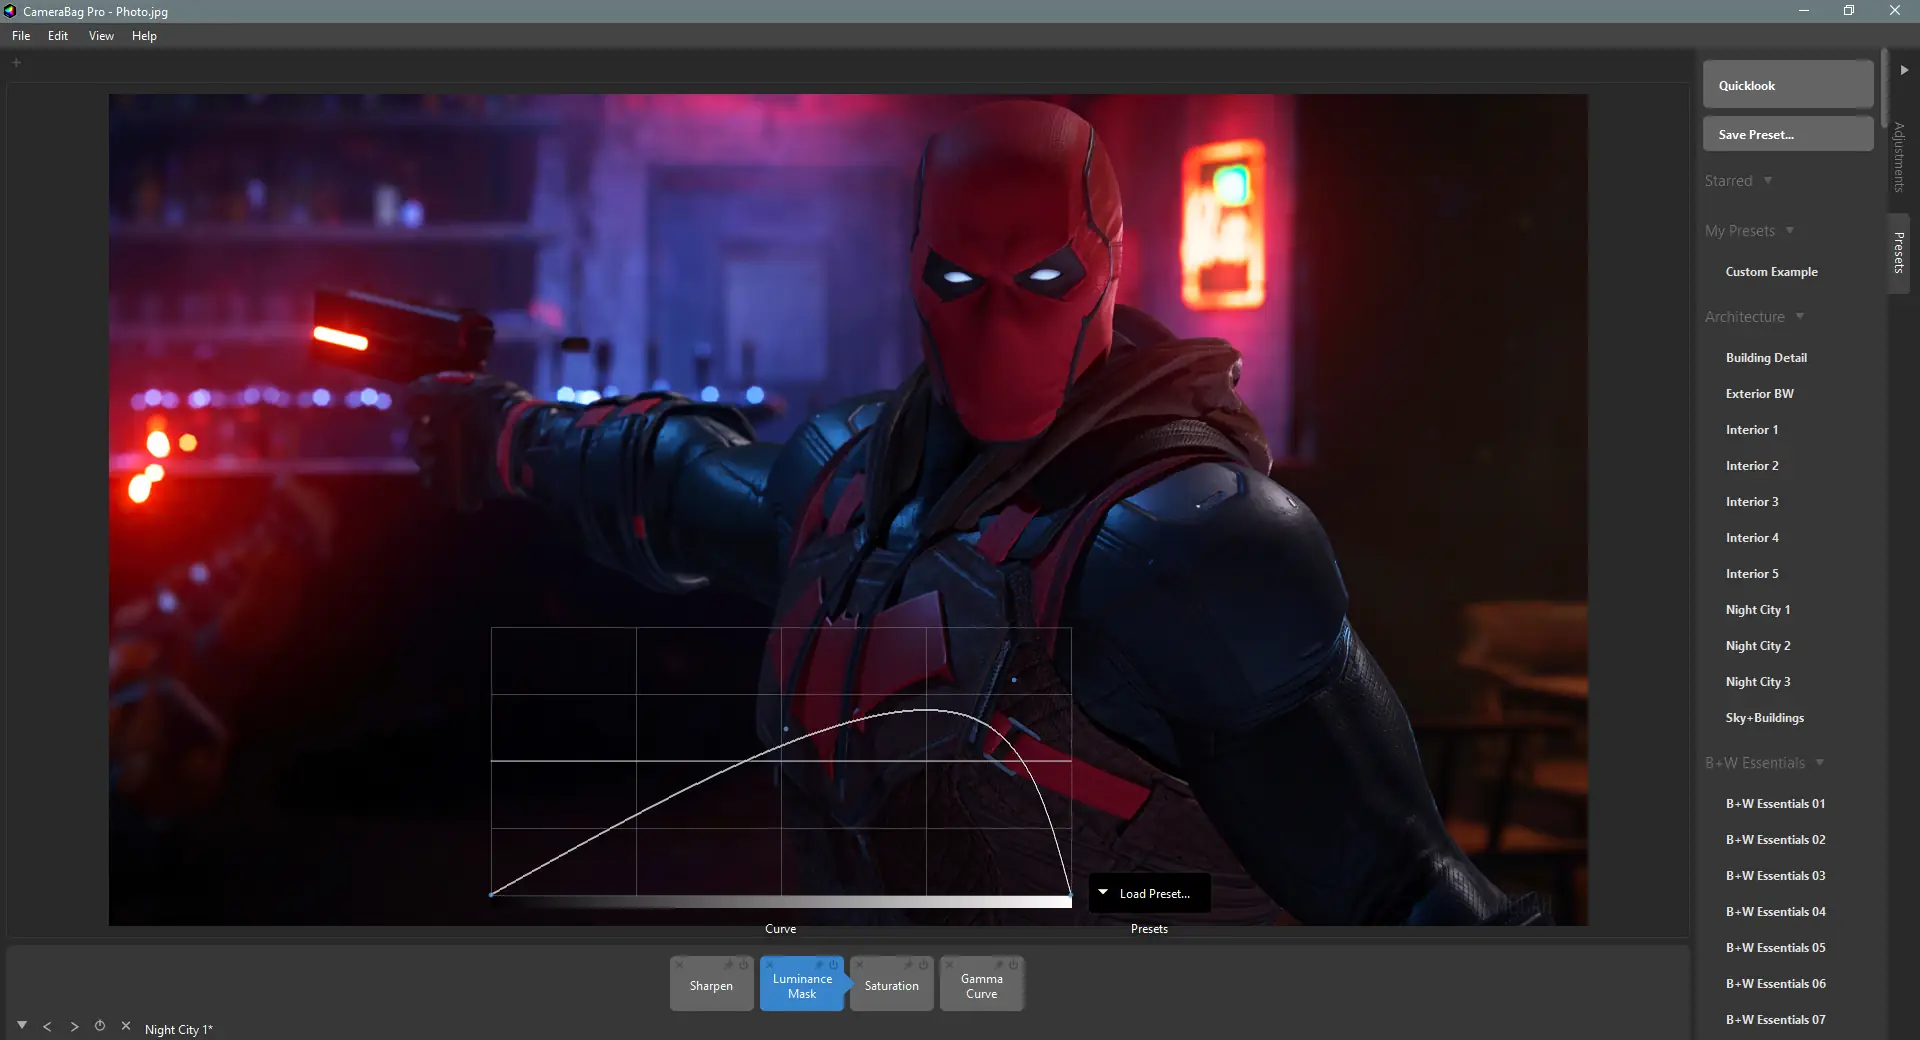Viewport: 1920px width, 1040px height.
Task: Toggle power on the Sharpen tile
Action: [743, 965]
